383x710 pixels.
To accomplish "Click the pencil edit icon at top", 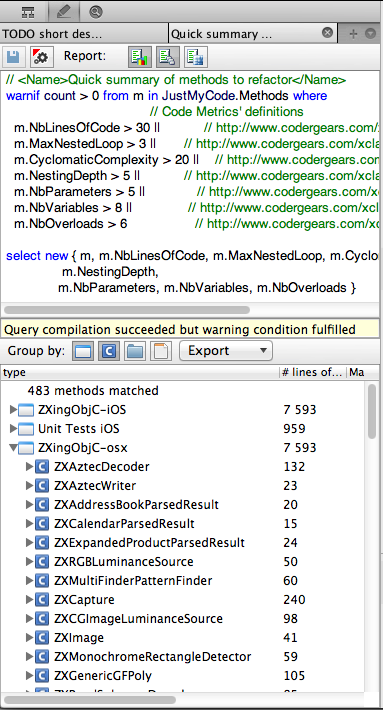I will (62, 12).
